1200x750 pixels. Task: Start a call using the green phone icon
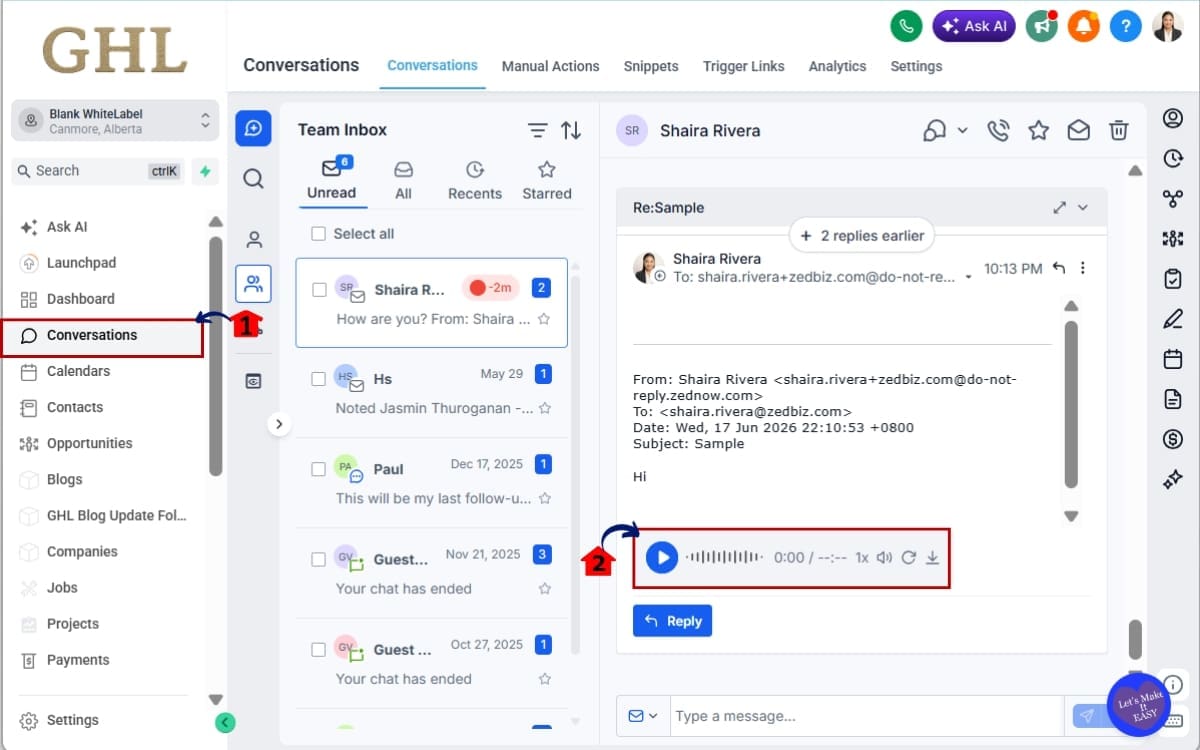(906, 26)
